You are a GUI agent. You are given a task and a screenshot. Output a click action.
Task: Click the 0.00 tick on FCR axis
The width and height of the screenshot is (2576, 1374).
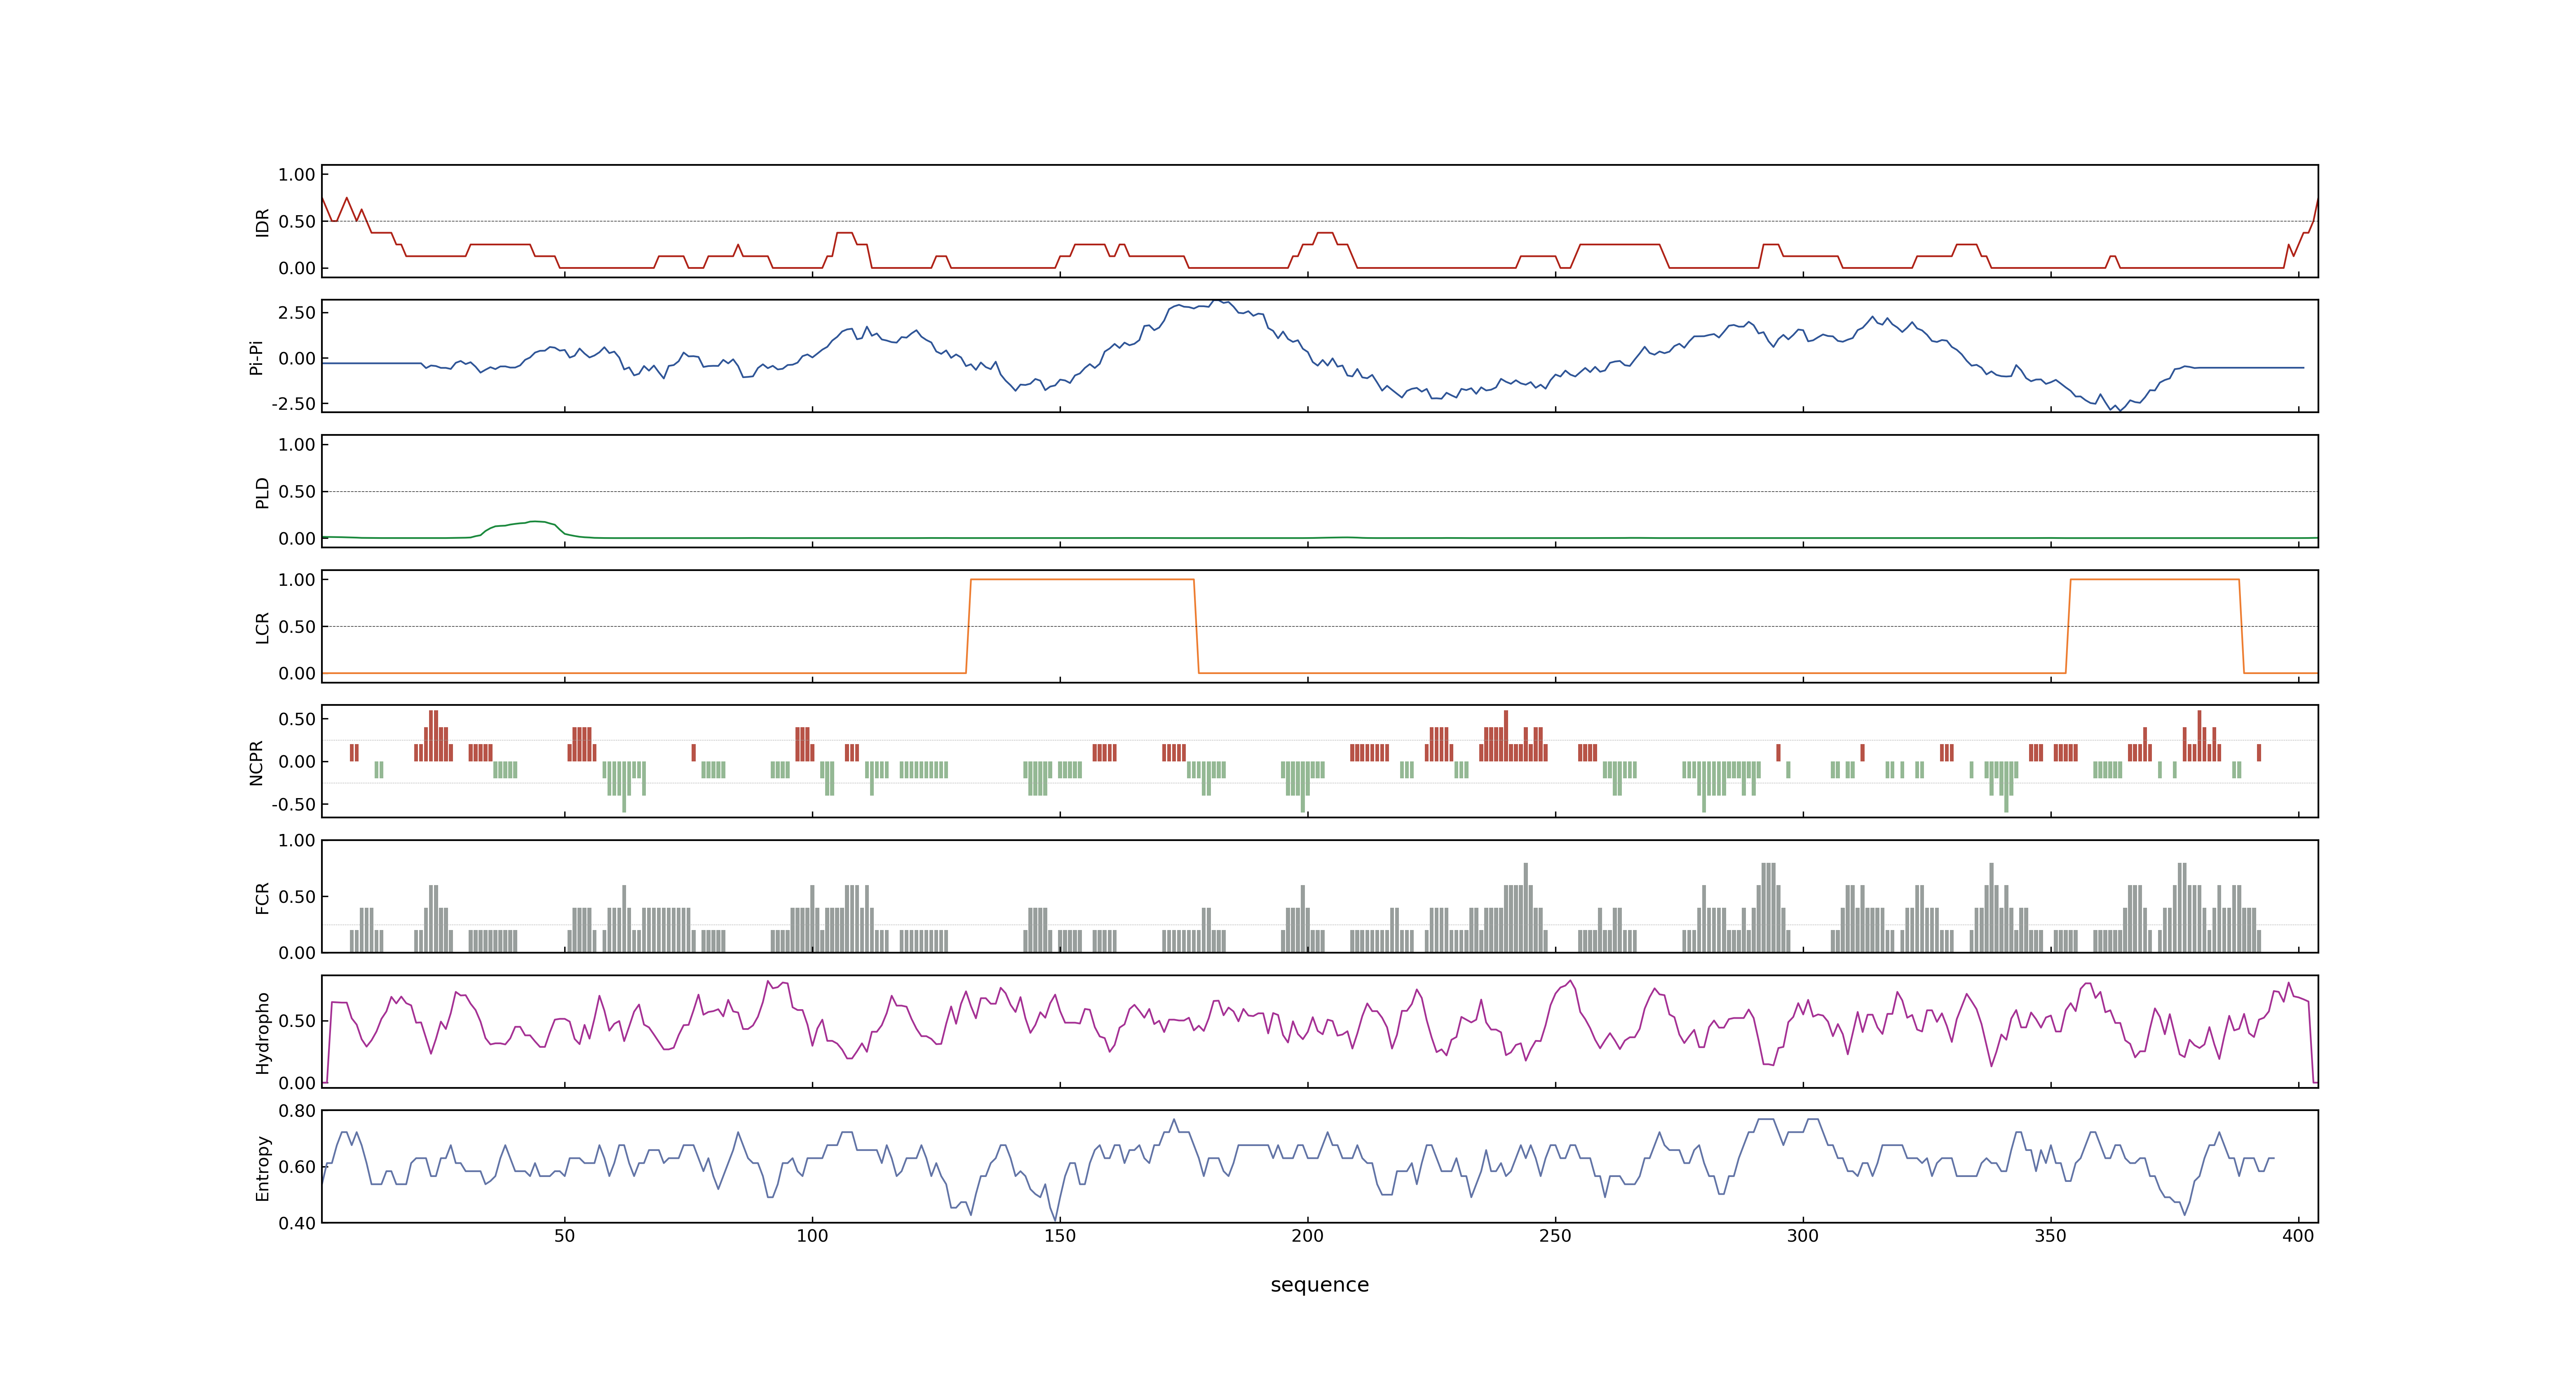[297, 953]
